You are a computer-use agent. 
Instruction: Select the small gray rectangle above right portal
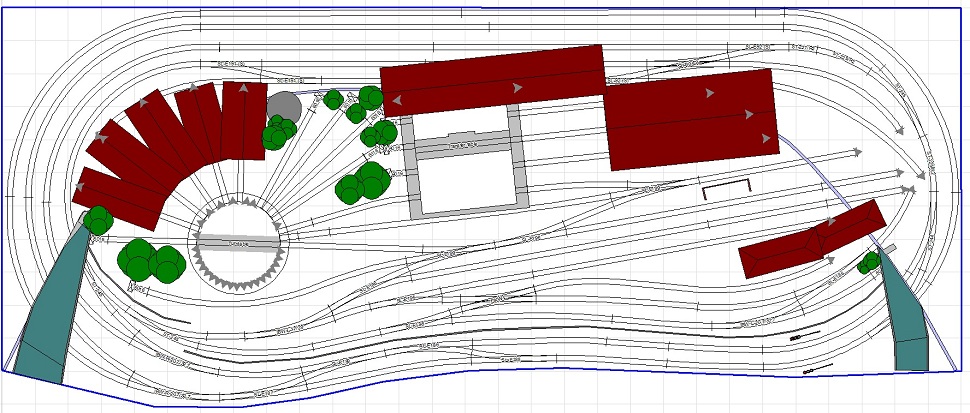tap(888, 247)
